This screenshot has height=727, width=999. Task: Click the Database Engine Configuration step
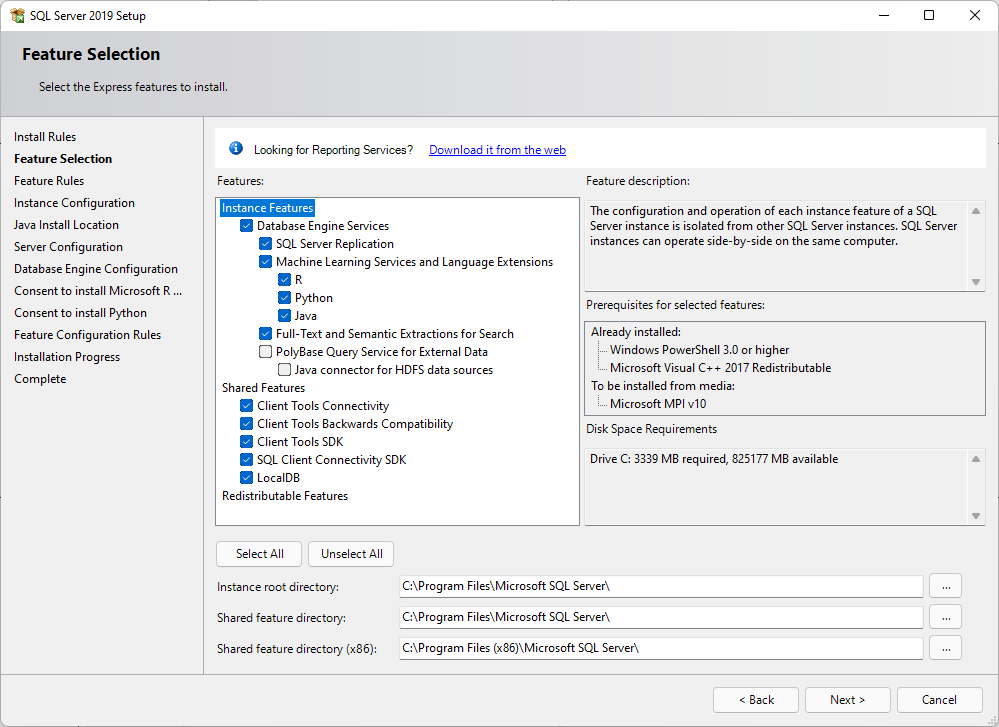(x=96, y=269)
